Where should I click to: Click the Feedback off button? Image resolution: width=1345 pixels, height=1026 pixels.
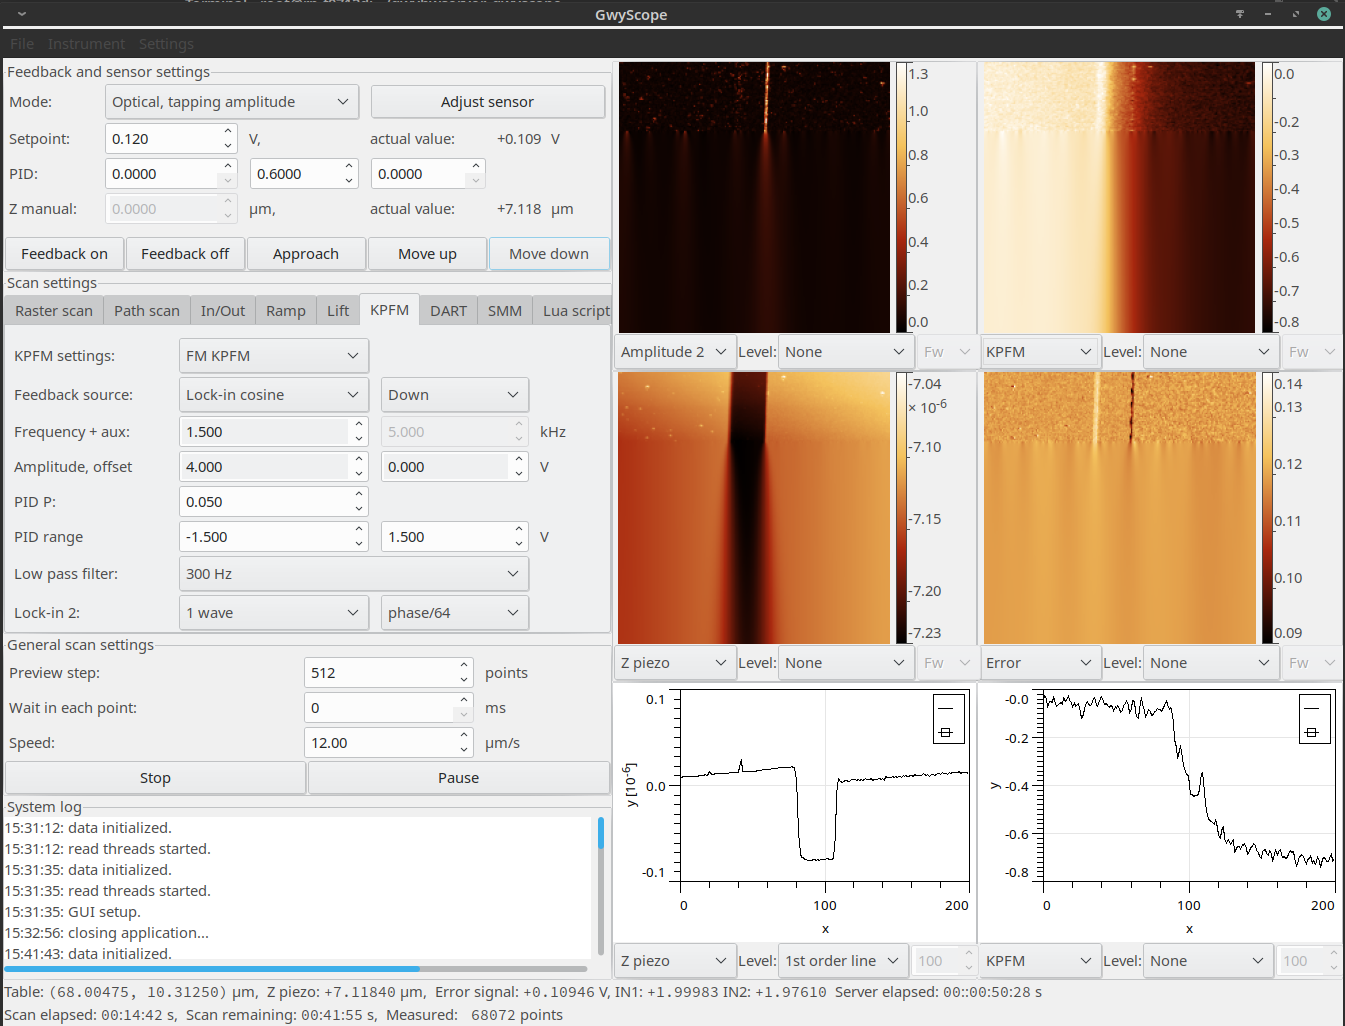coord(185,254)
